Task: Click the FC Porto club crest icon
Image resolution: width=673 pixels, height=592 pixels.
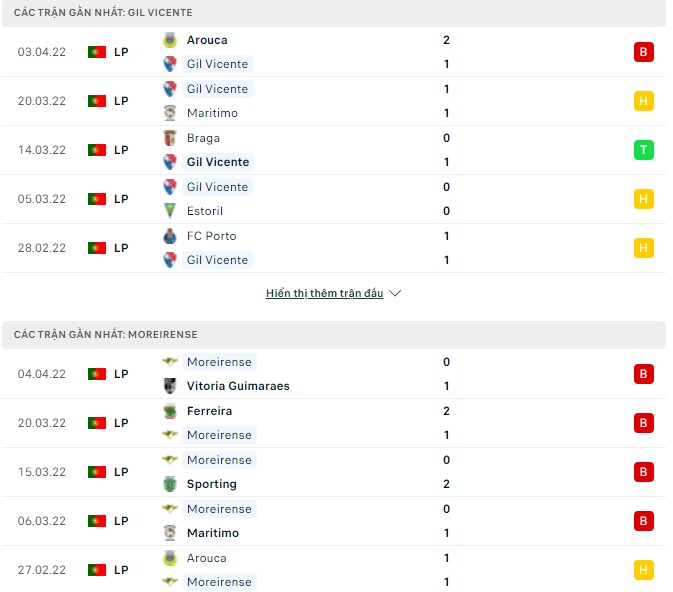Action: (169, 236)
